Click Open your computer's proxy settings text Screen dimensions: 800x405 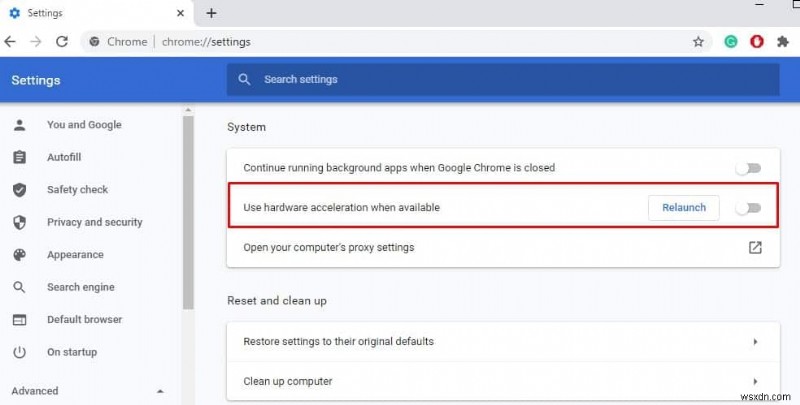(329, 248)
